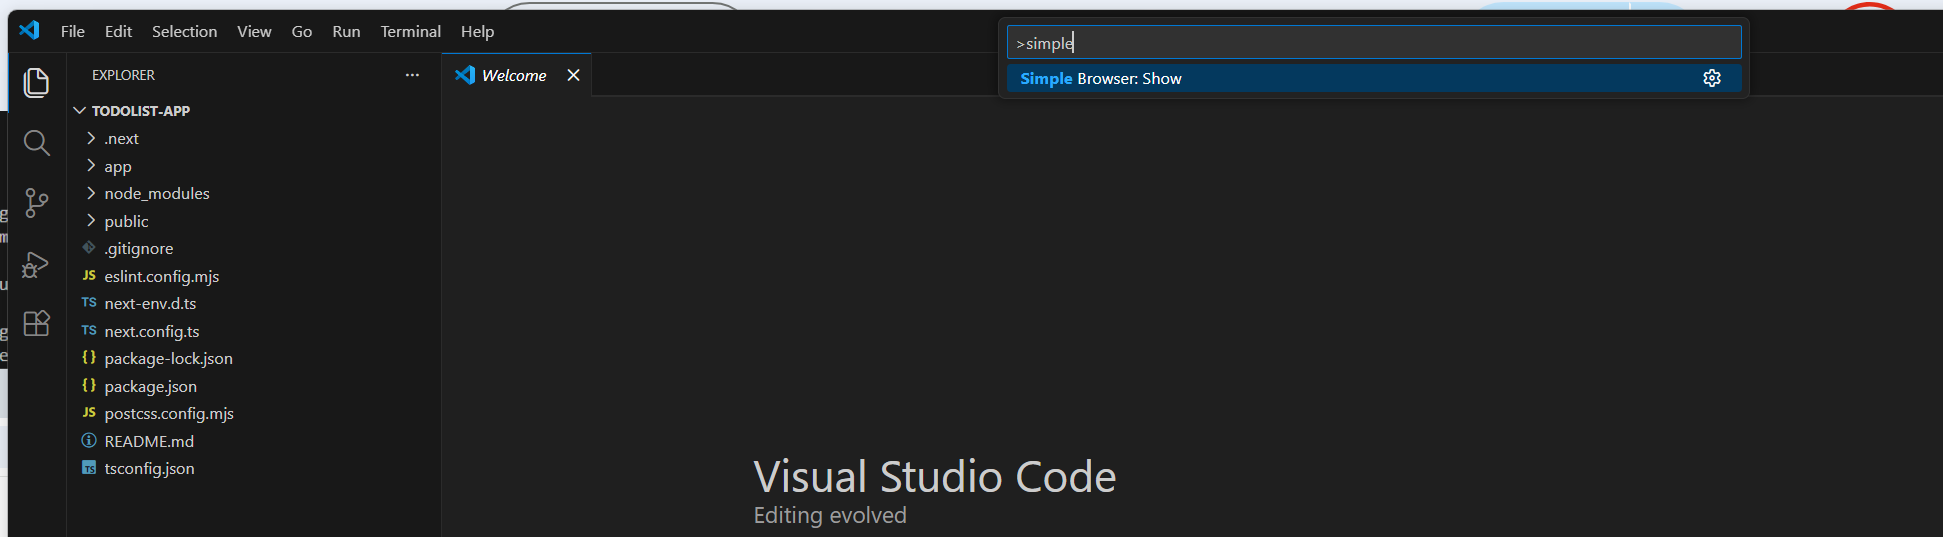Open the Edit menu
Viewport: 1943px width, 537px height.
(x=118, y=31)
